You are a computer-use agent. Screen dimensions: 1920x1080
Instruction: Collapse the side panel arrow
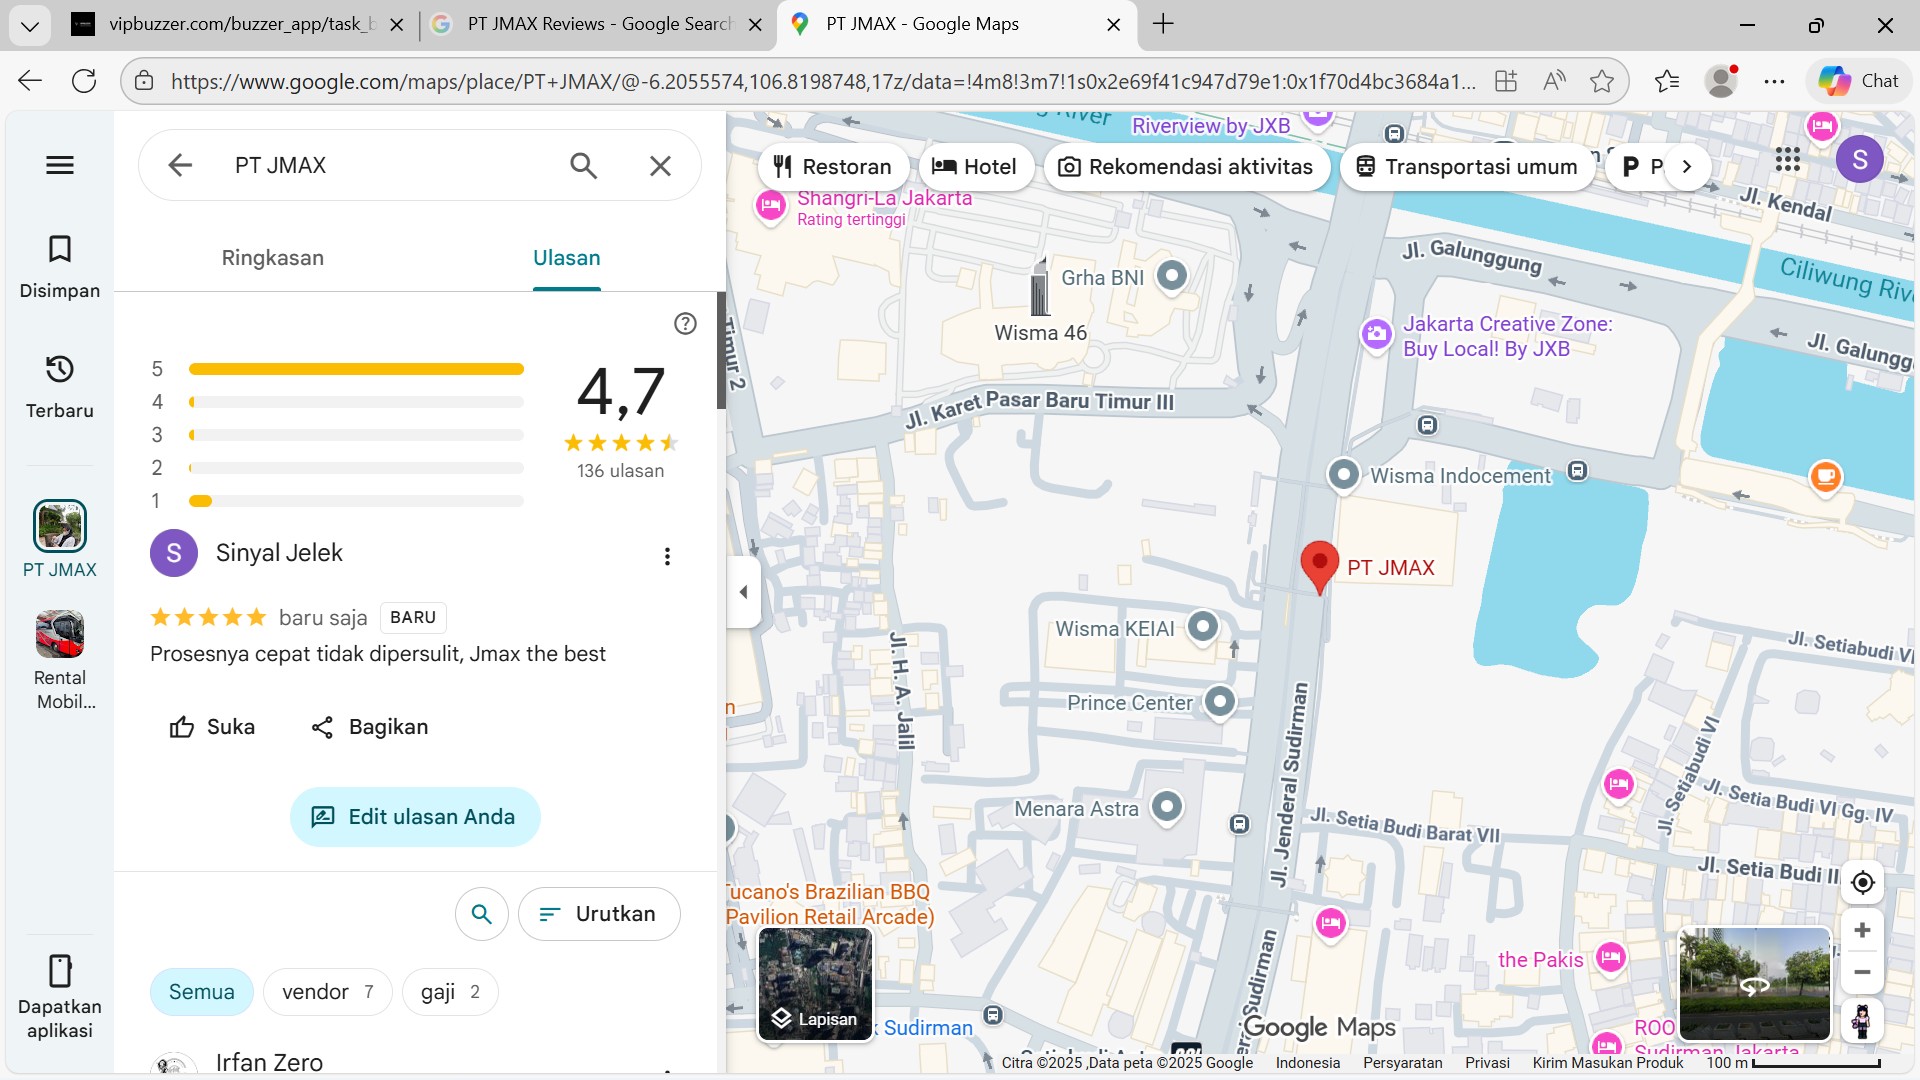click(743, 592)
